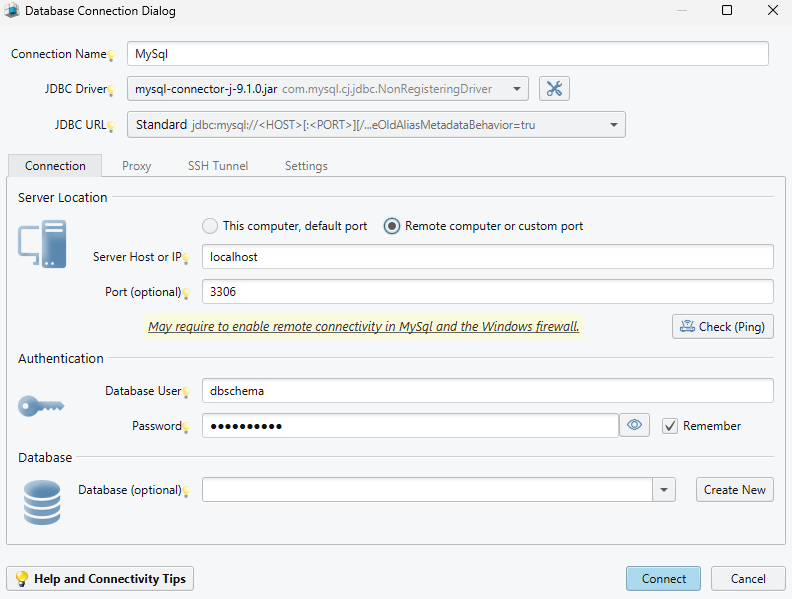Viewport: 792px width, 599px height.
Task: Switch to the Proxy tab
Action: (136, 166)
